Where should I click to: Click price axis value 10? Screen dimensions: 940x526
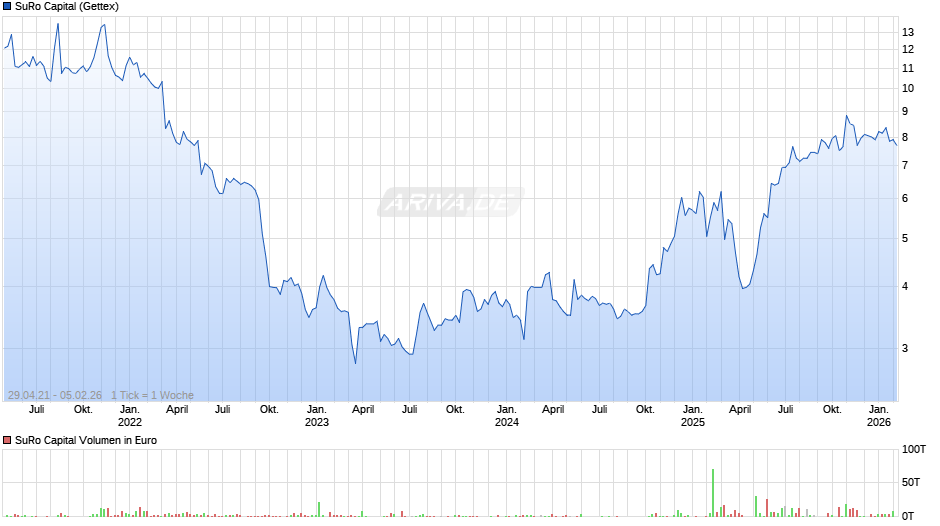pos(908,88)
